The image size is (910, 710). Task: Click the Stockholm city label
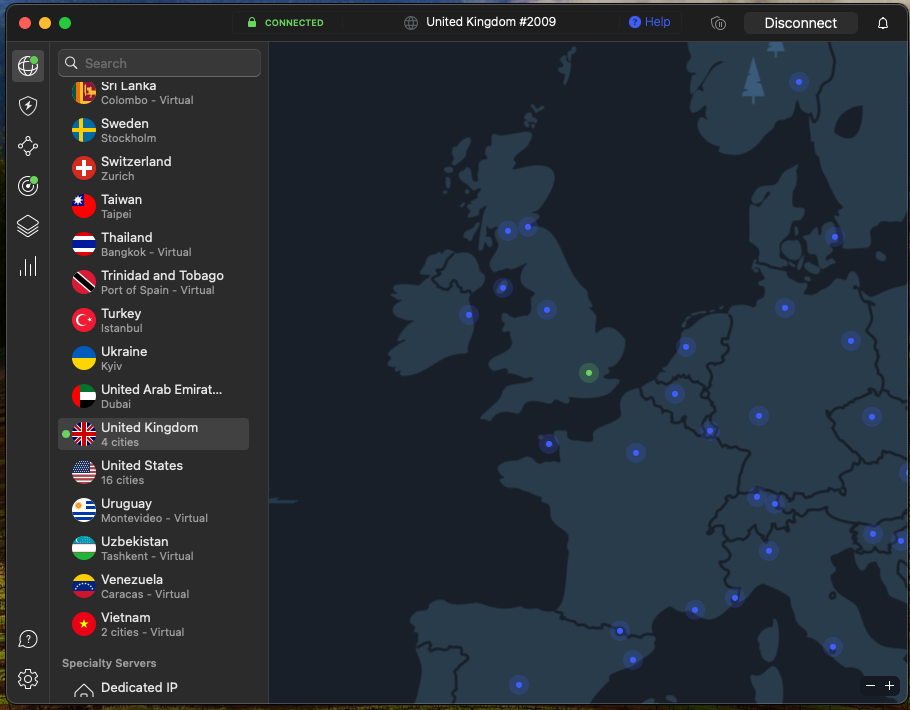coord(128,138)
